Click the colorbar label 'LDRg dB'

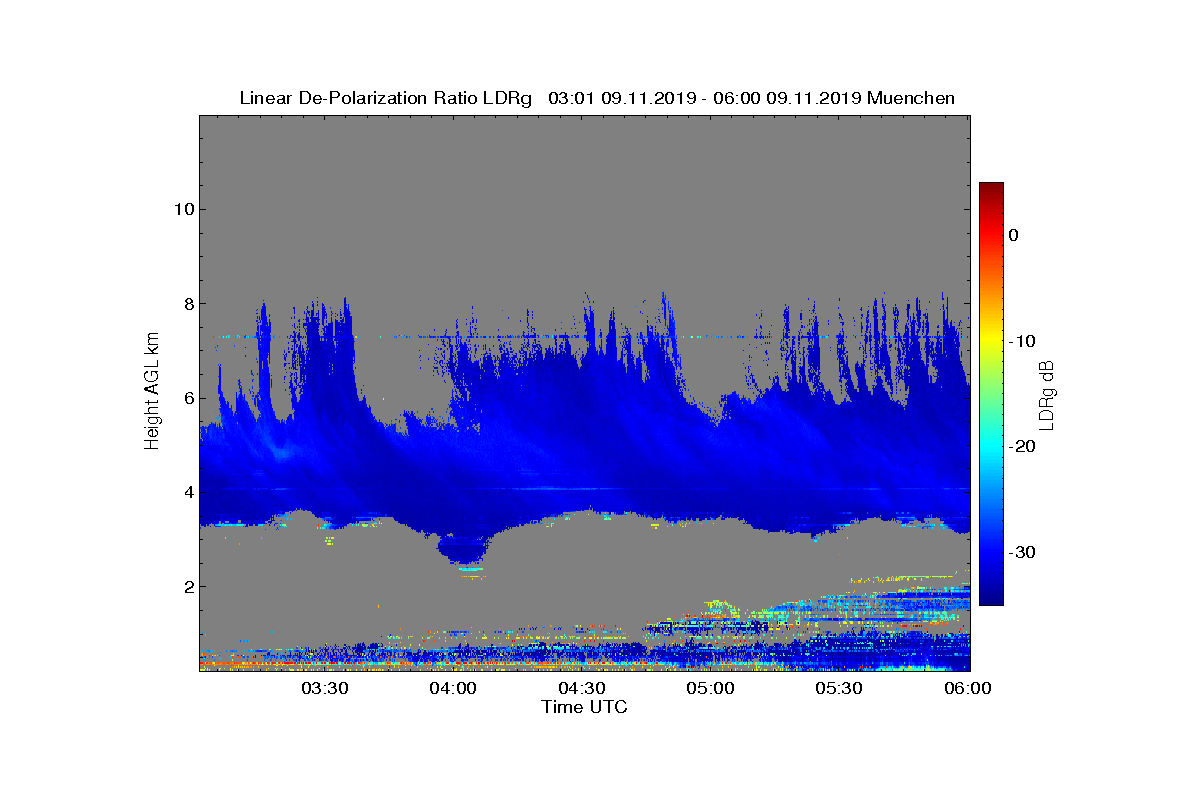coord(1046,394)
